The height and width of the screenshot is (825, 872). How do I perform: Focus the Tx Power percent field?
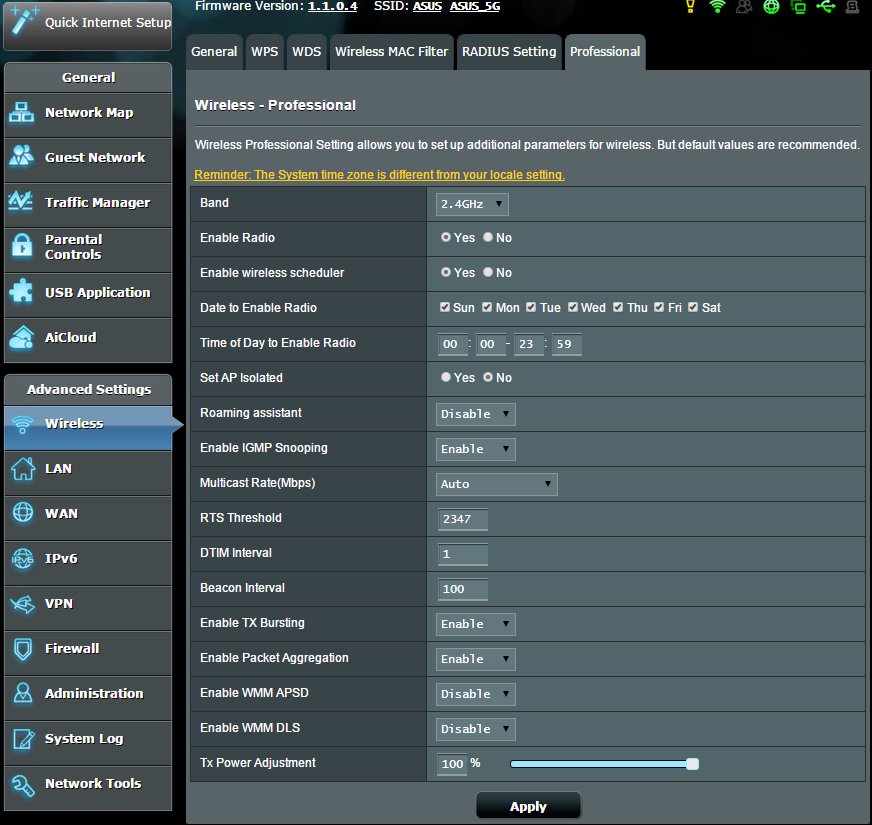pyautogui.click(x=452, y=764)
